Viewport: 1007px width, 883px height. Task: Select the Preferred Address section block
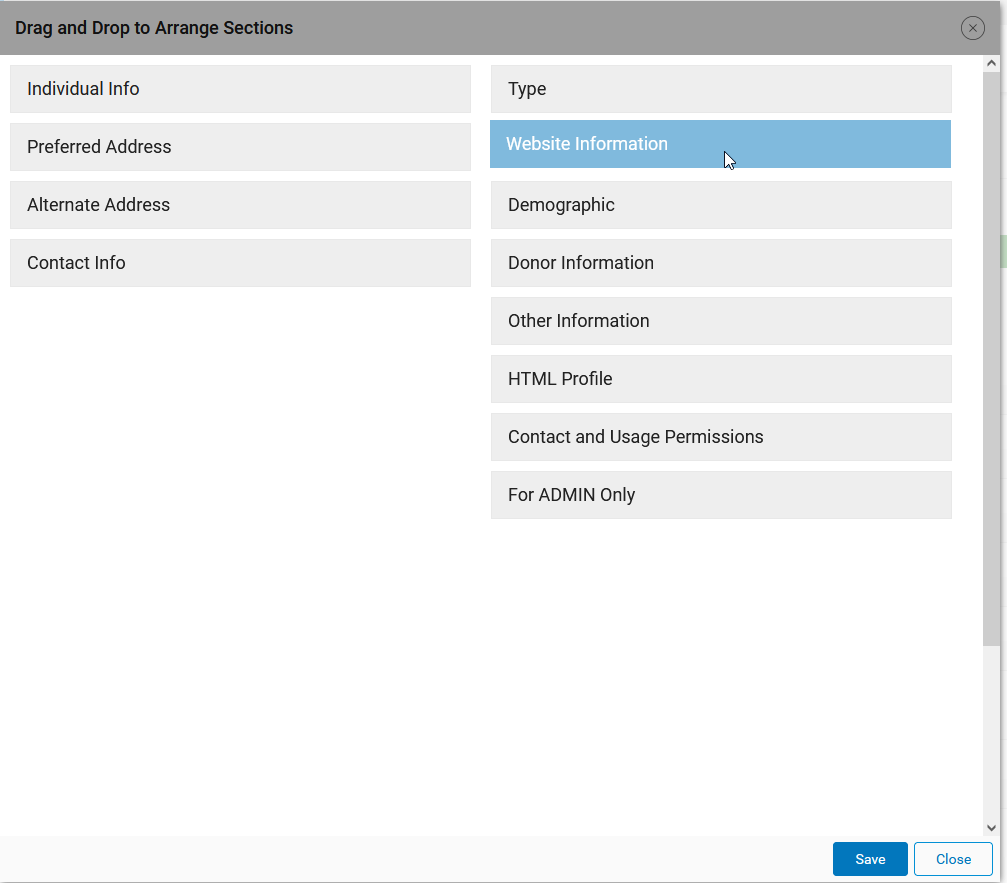240,147
